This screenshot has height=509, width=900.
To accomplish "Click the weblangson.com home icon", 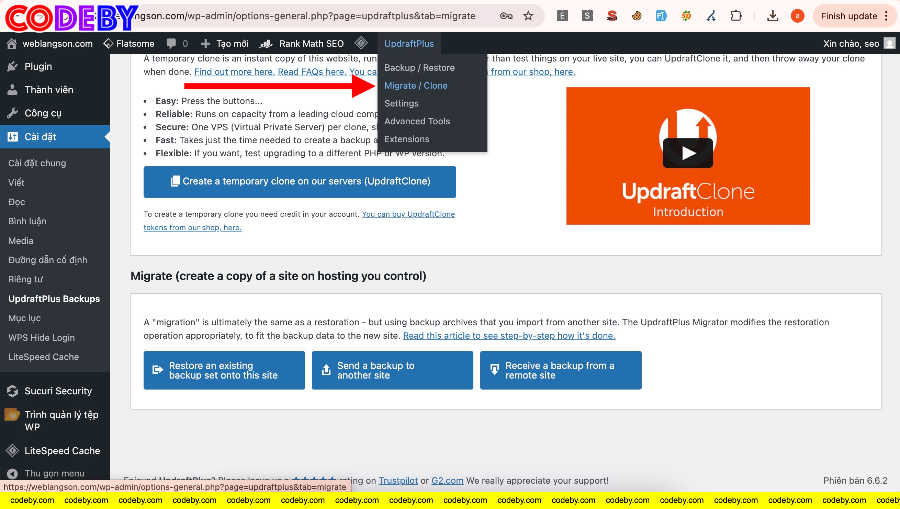I will (x=11, y=44).
